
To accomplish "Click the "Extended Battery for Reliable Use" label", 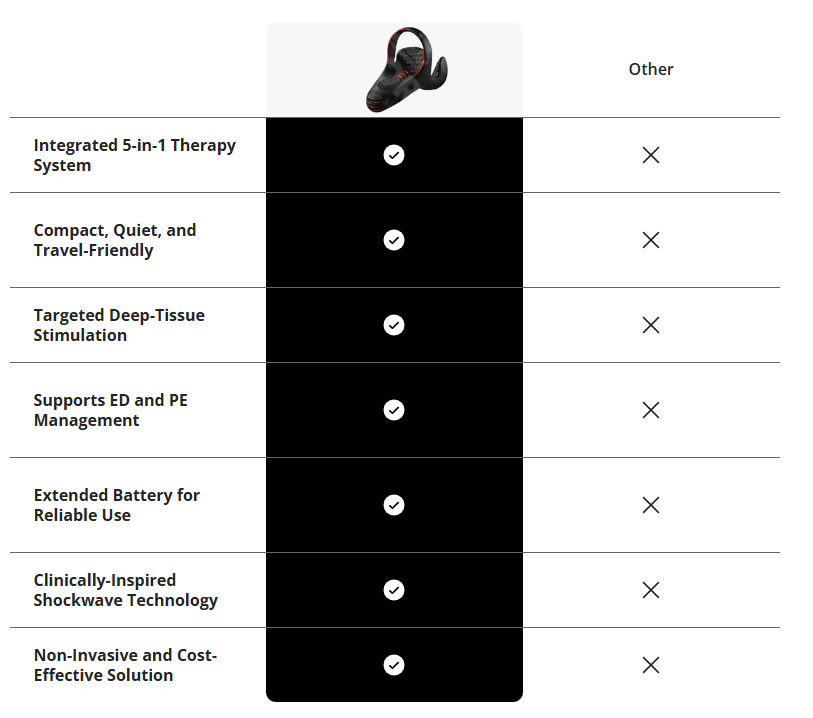I will pyautogui.click(x=116, y=505).
